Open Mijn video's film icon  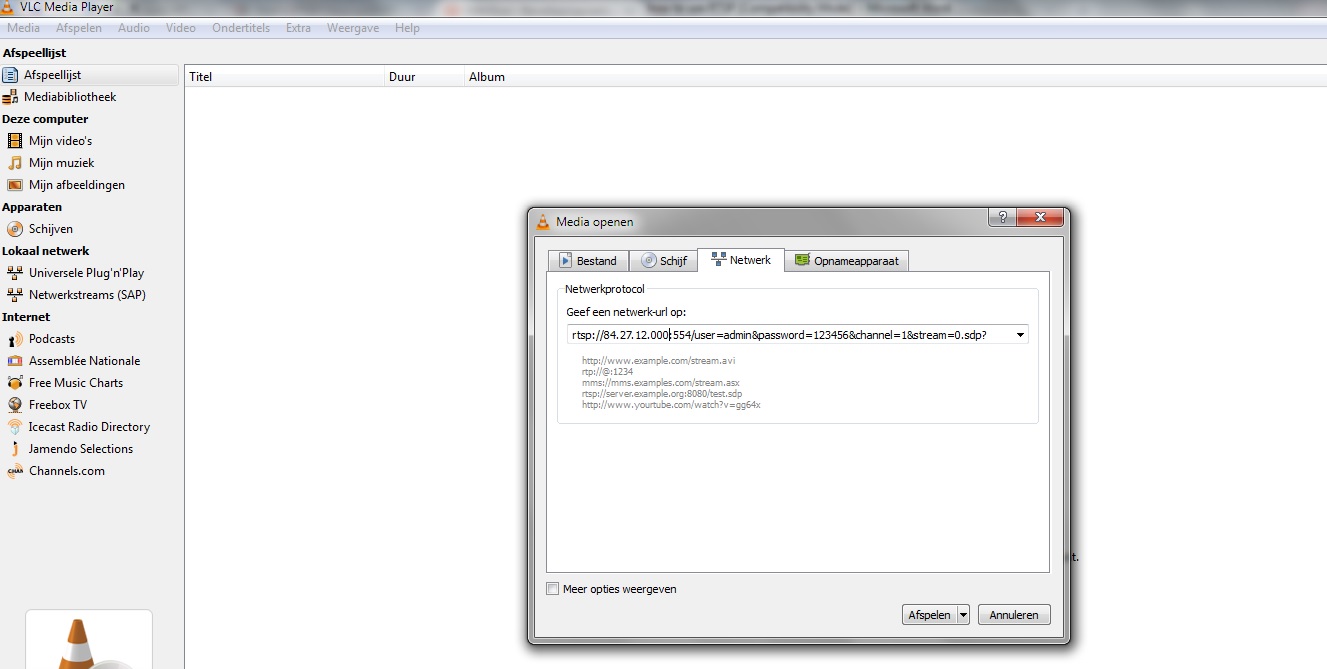(x=15, y=141)
